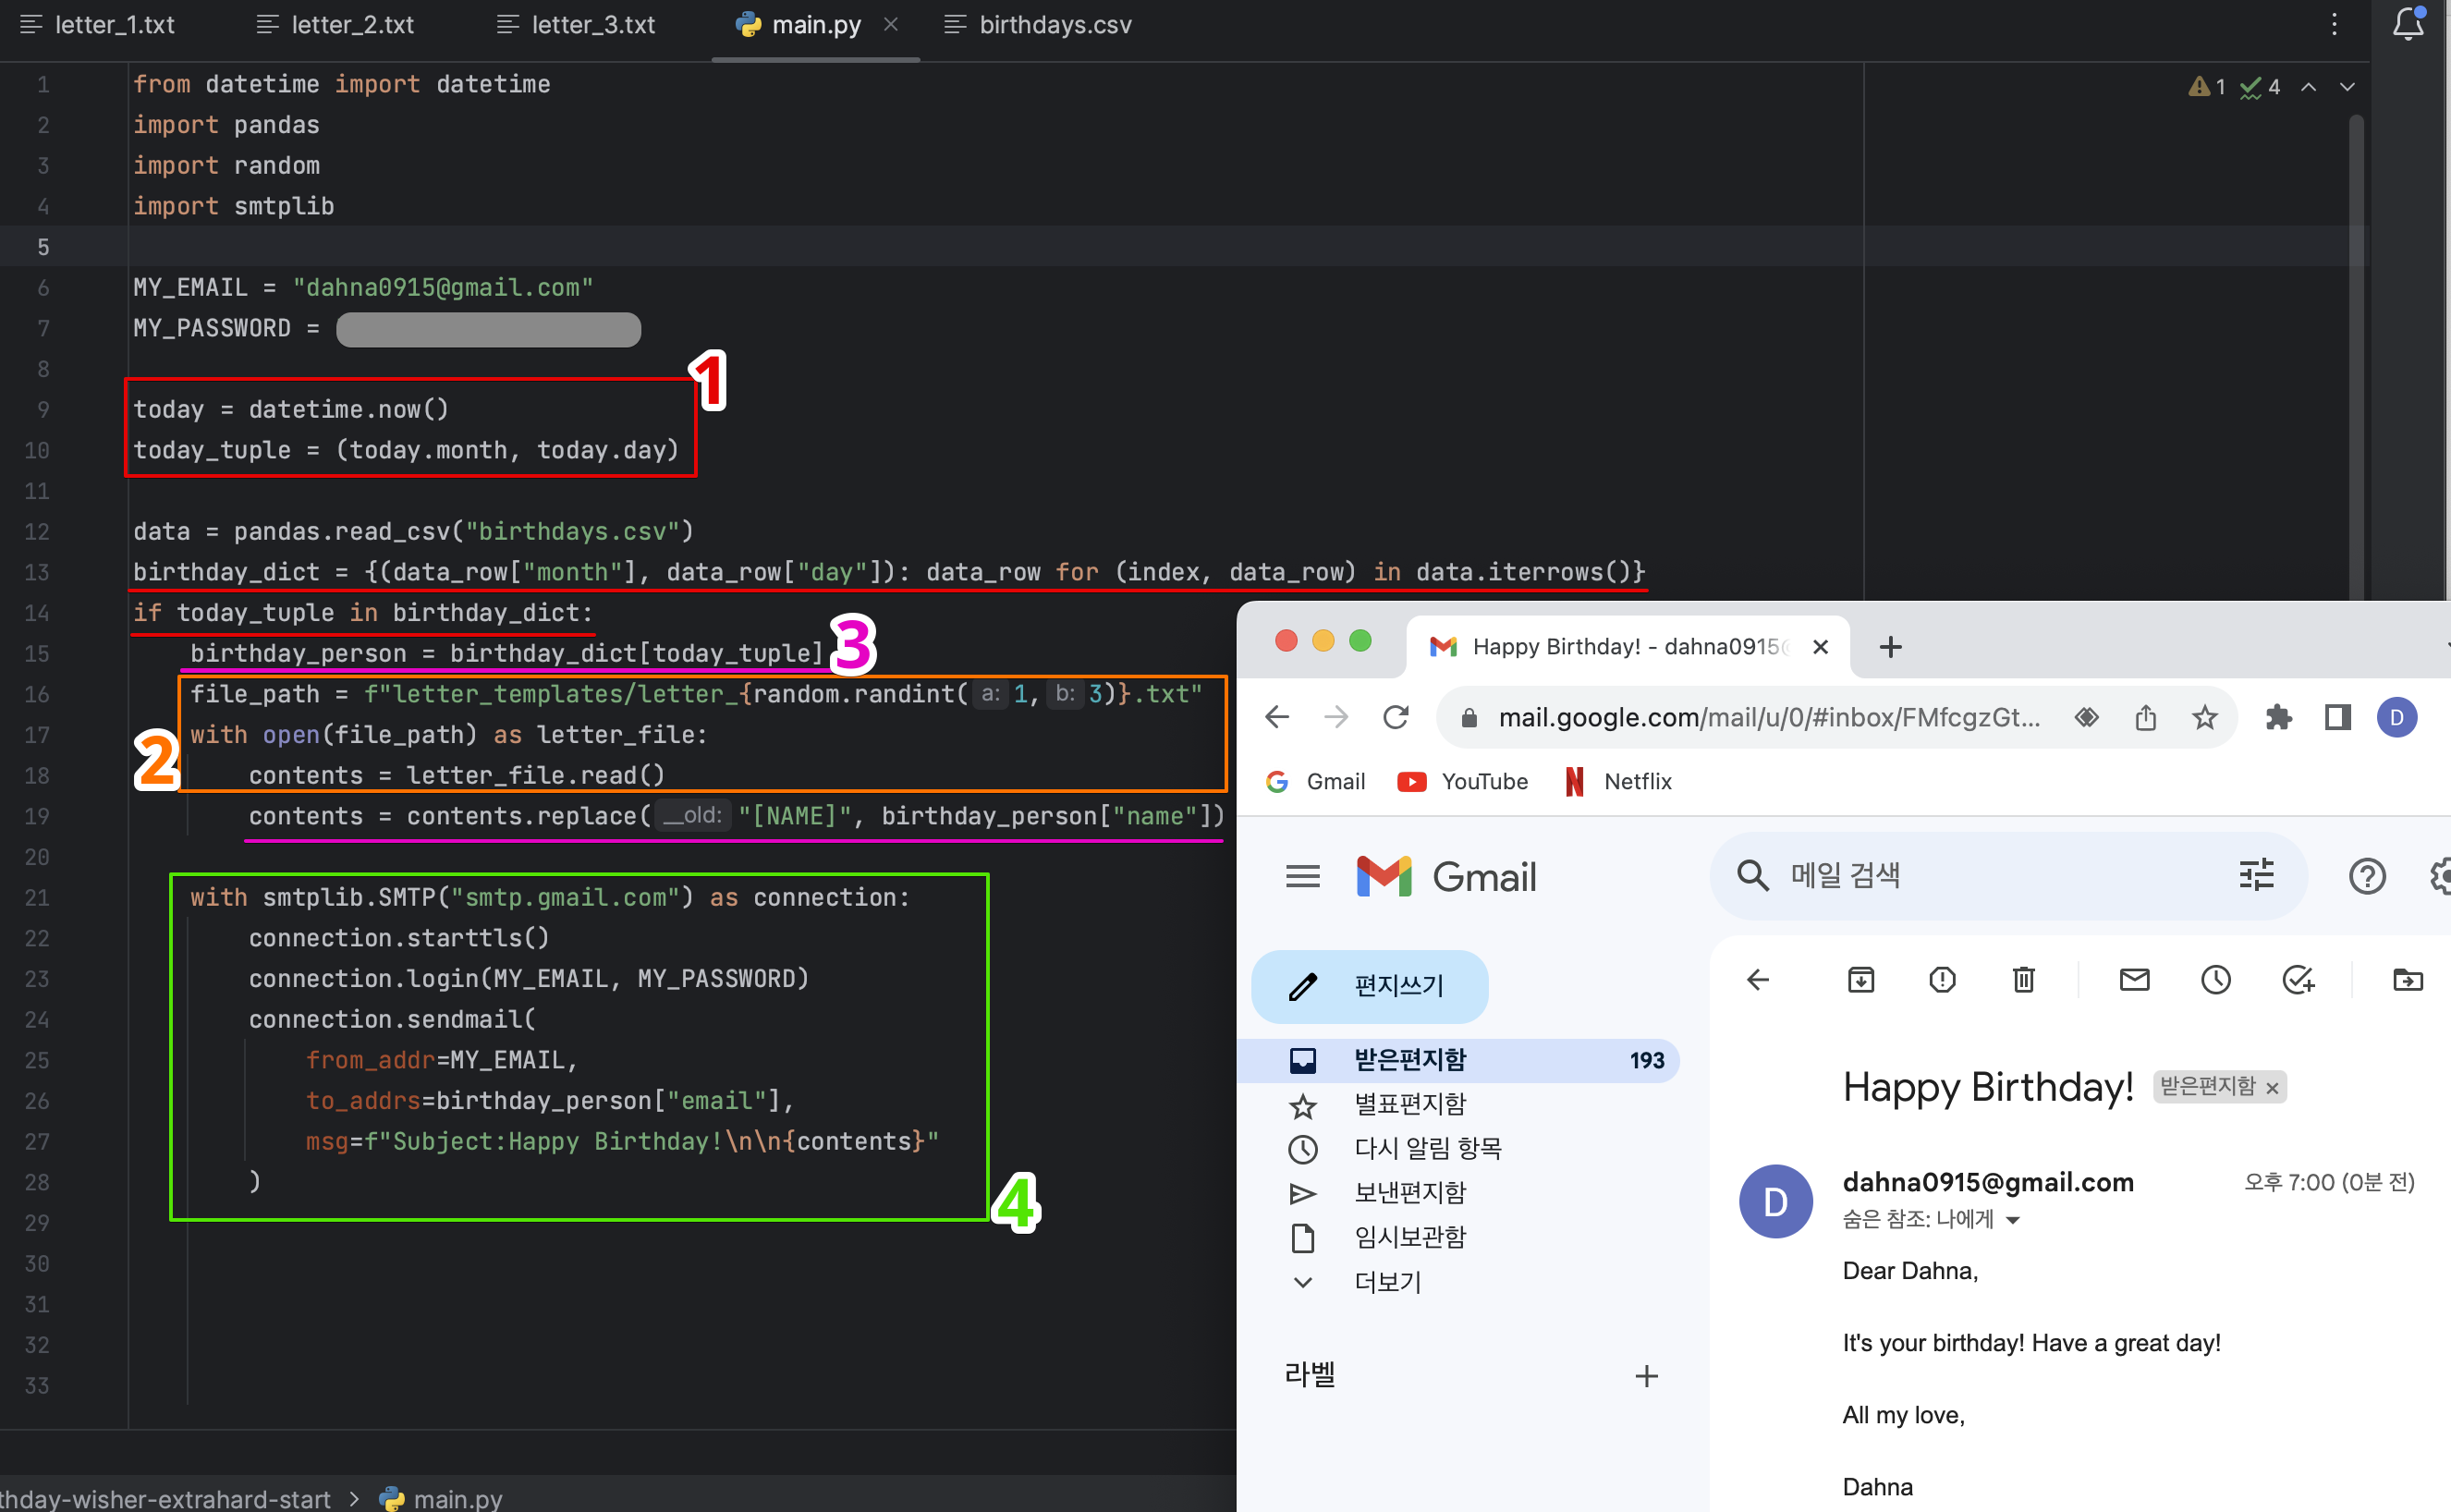Open the Chrome profile avatar D
The height and width of the screenshot is (1512, 2451).
(x=2396, y=717)
